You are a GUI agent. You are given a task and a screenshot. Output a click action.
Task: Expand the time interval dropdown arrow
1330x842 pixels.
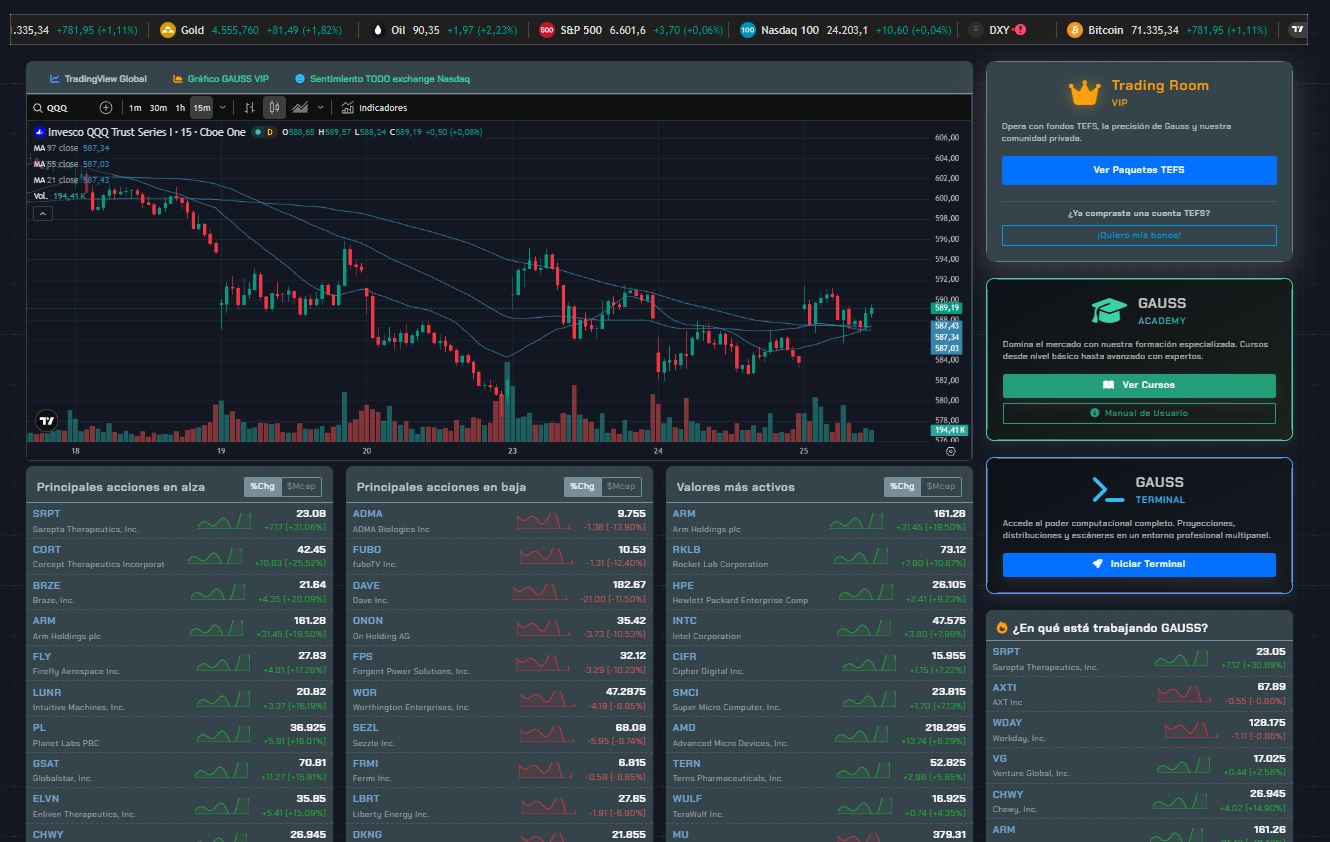[221, 108]
